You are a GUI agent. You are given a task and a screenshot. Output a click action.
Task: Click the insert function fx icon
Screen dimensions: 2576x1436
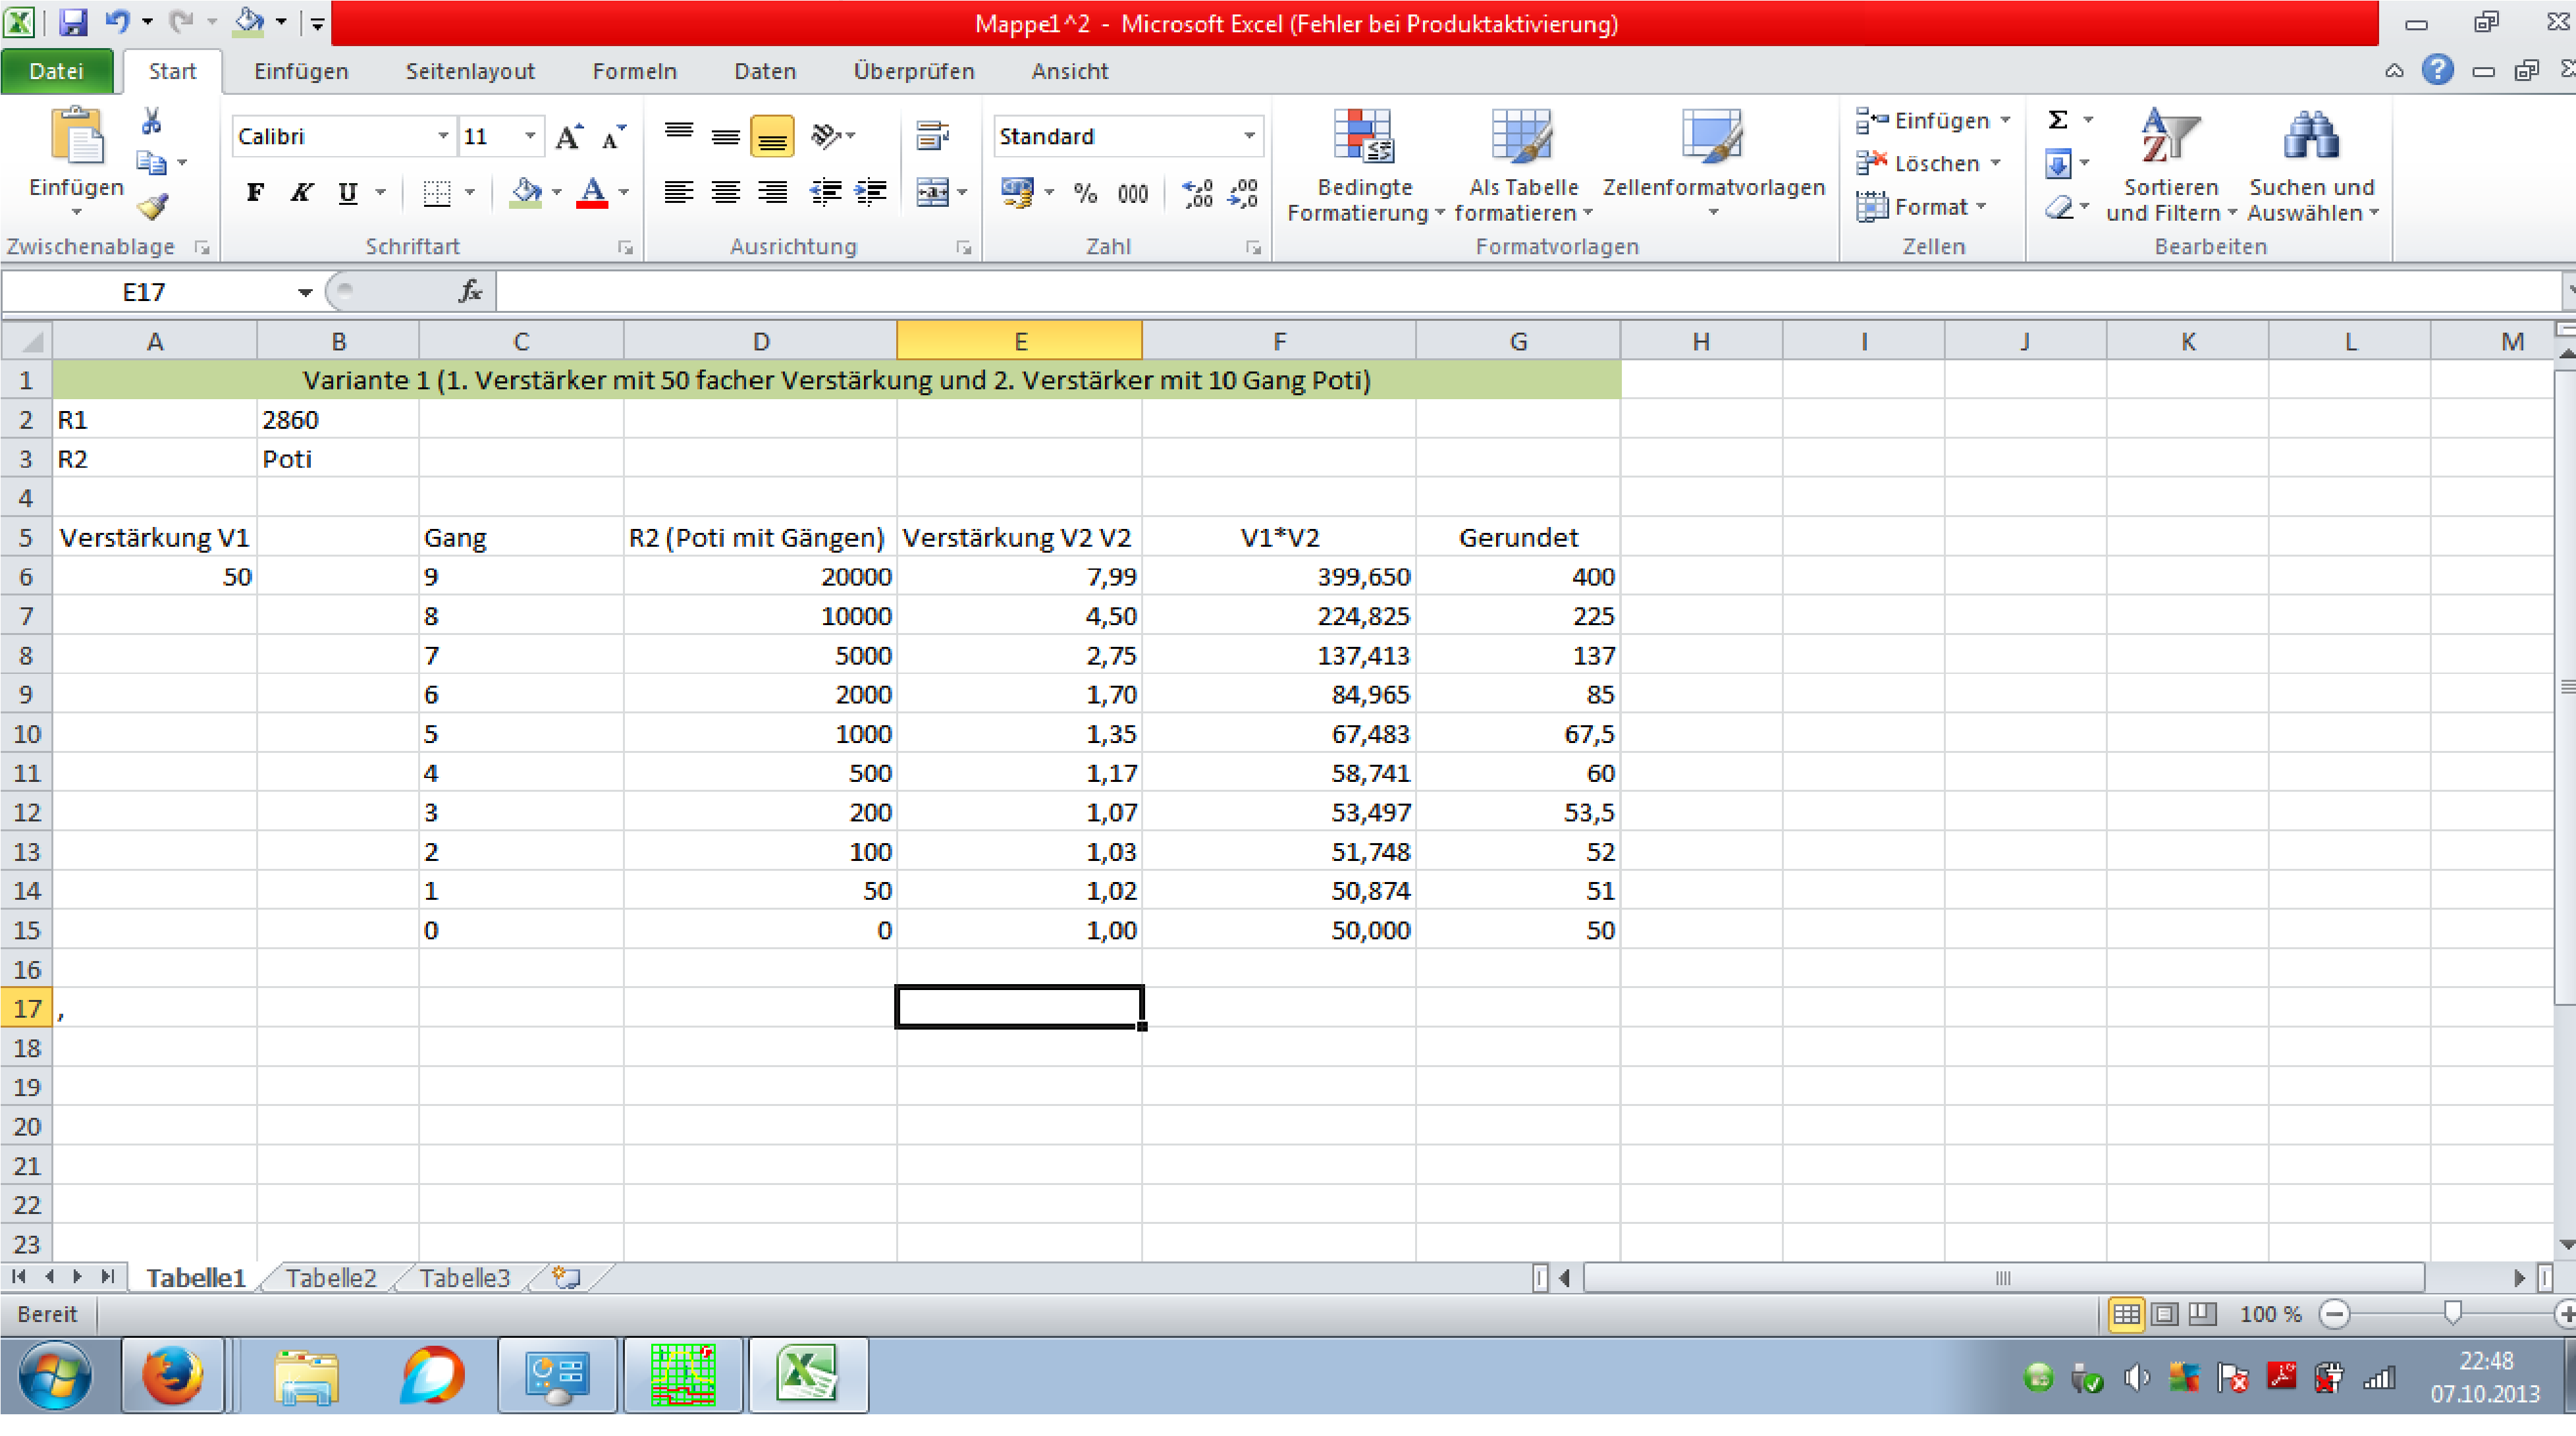(x=470, y=291)
